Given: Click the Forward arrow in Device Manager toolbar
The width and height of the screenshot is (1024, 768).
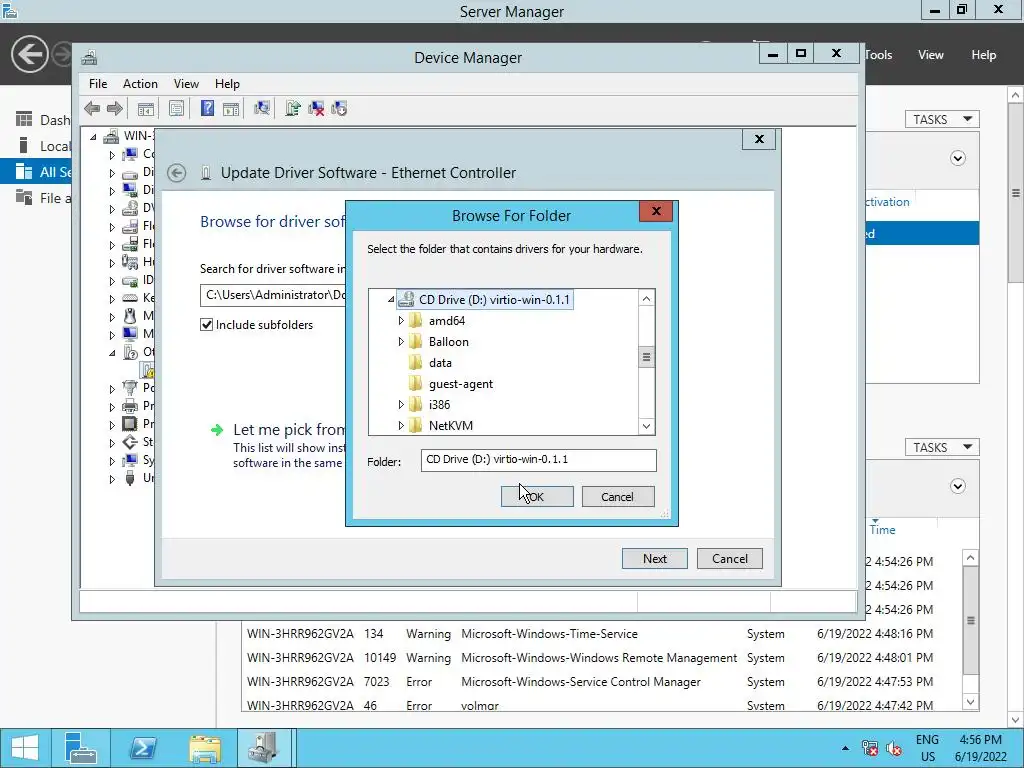Looking at the screenshot, I should 114,108.
